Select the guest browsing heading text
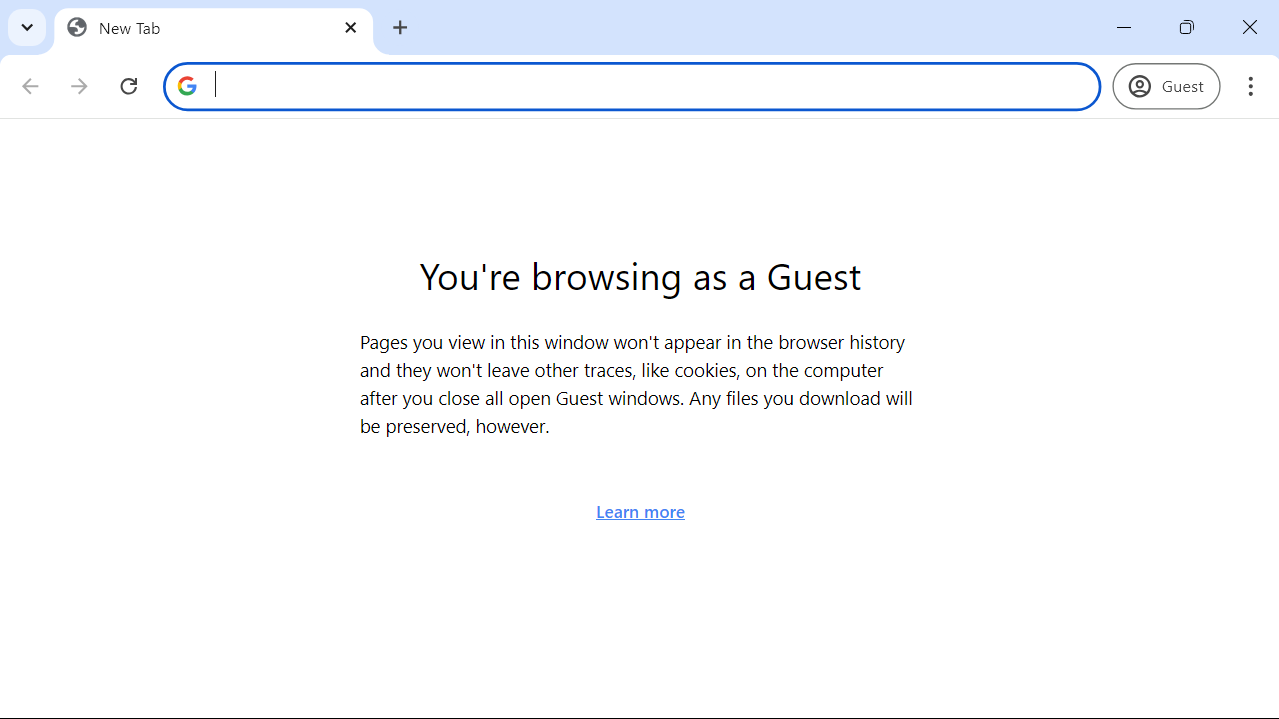 click(x=640, y=277)
